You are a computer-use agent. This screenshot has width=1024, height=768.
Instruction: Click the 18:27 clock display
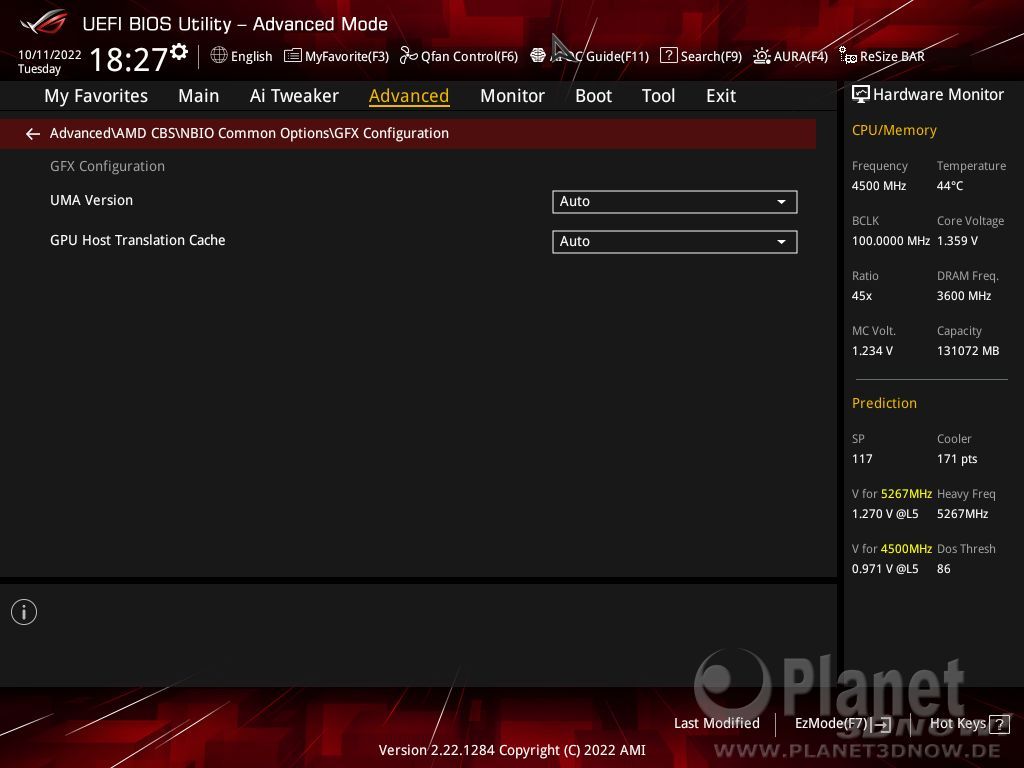129,59
